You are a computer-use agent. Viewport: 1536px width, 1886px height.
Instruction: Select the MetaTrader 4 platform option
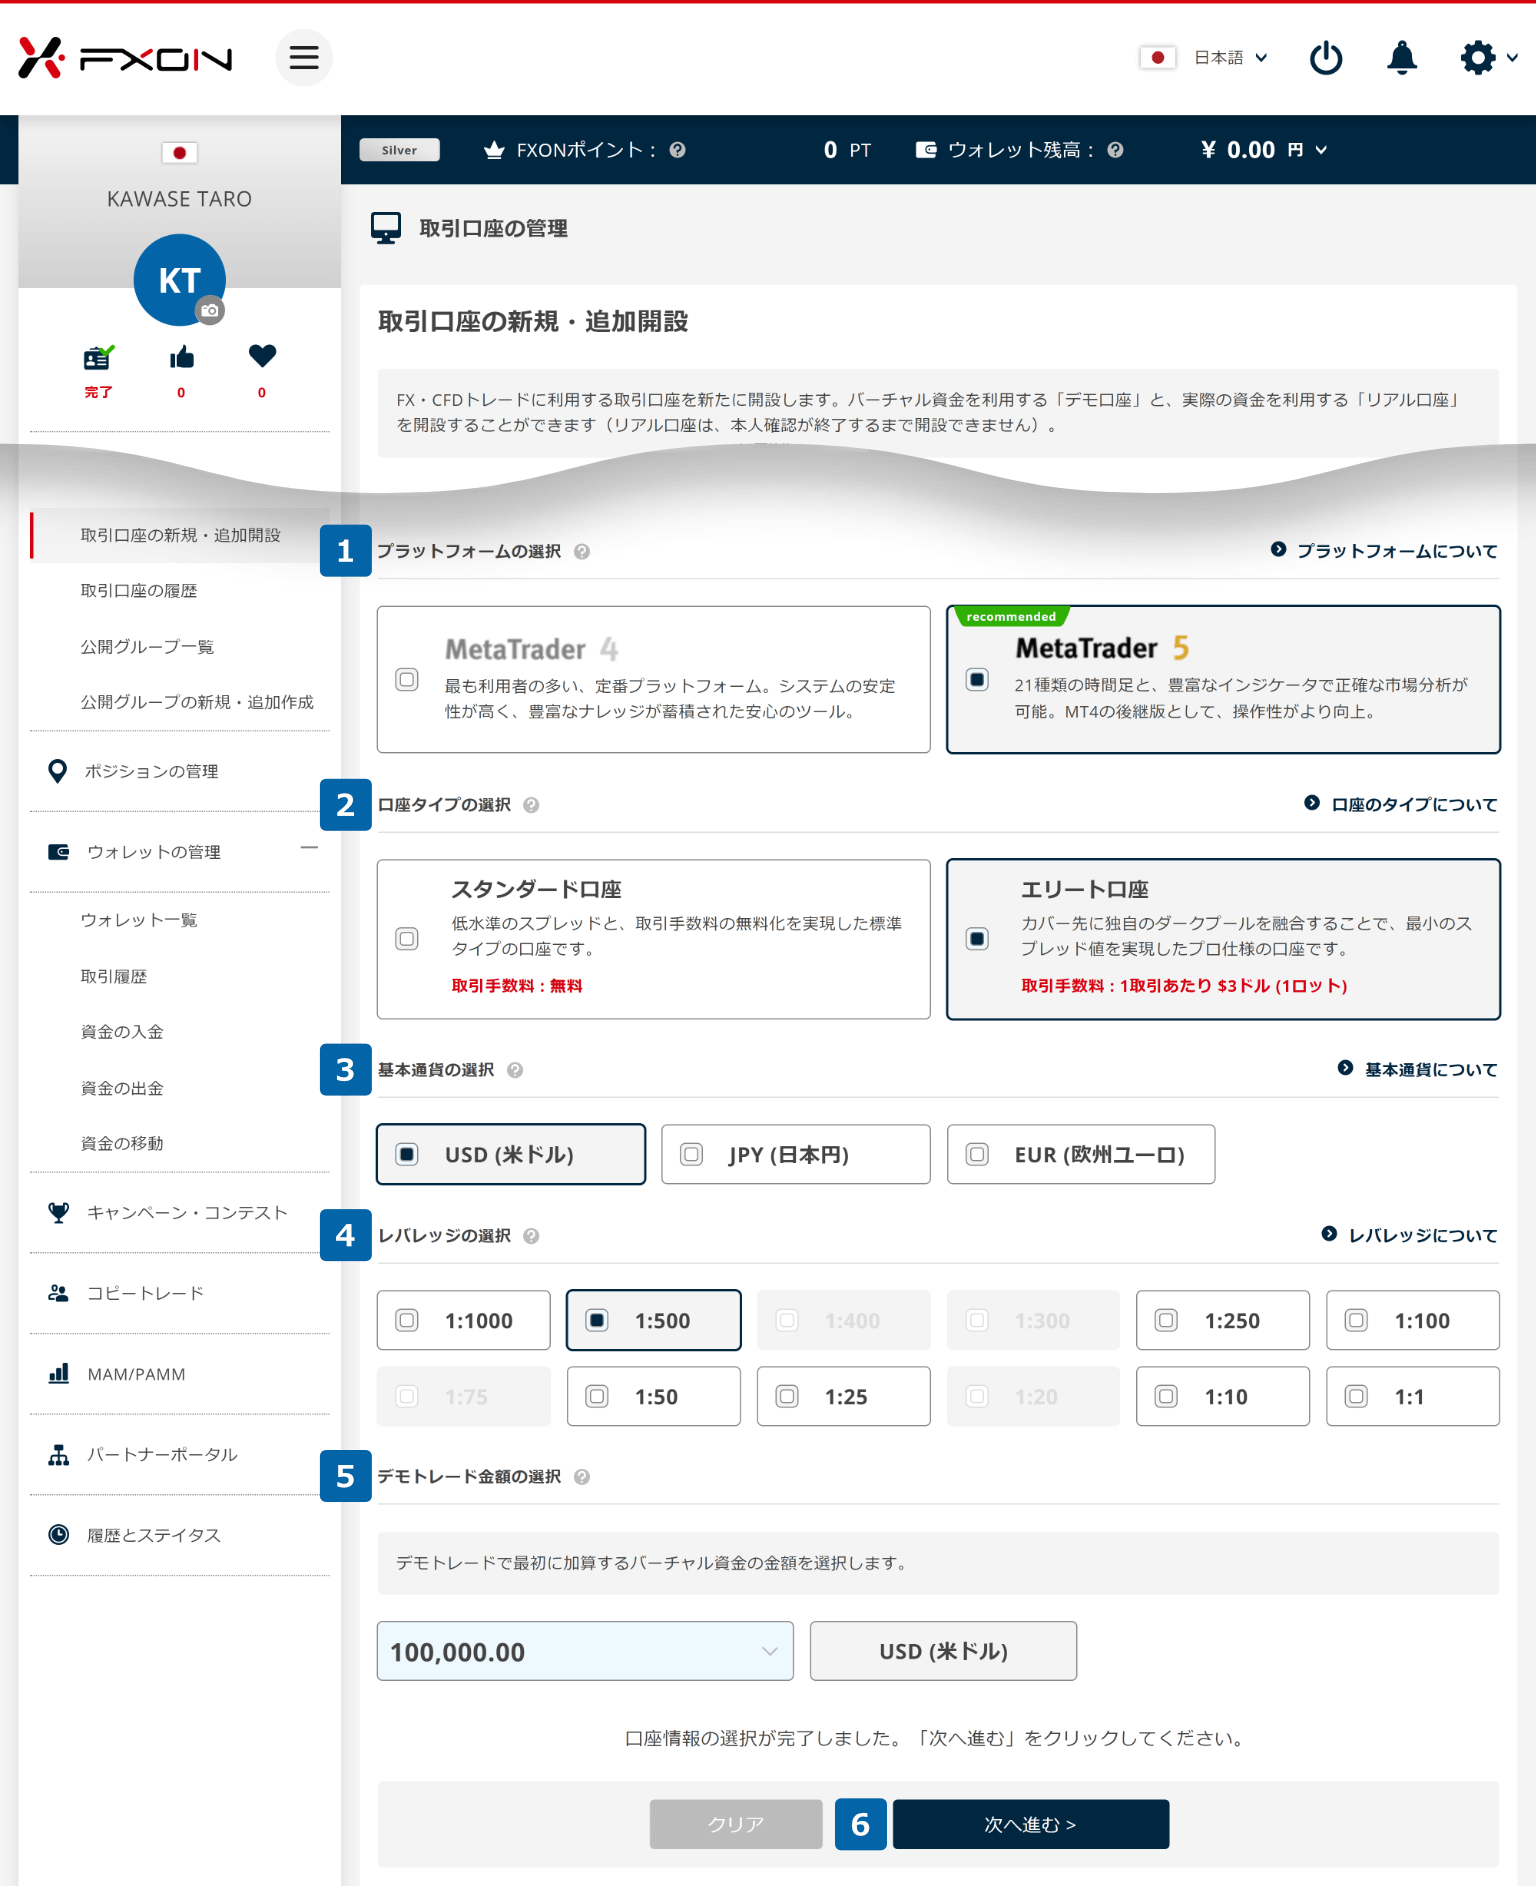click(654, 679)
